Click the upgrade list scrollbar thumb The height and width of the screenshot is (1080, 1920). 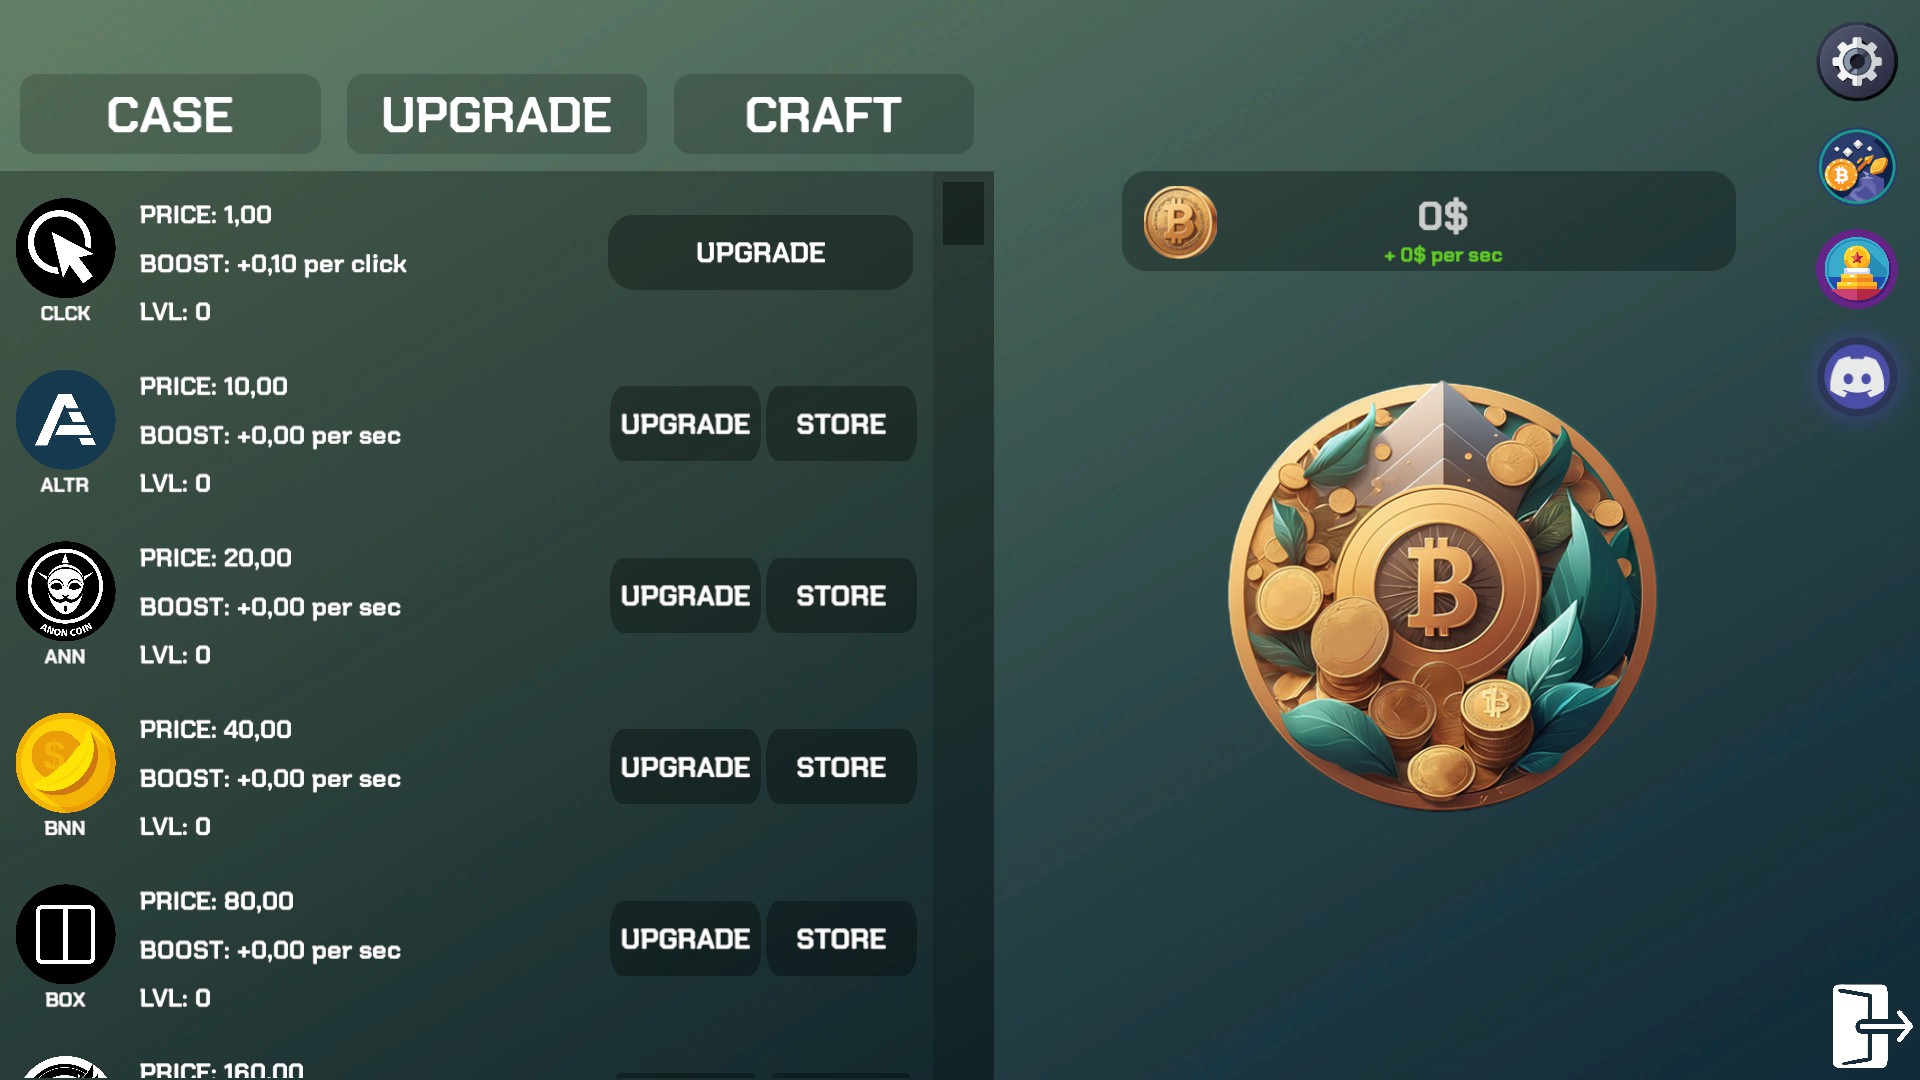(x=963, y=213)
